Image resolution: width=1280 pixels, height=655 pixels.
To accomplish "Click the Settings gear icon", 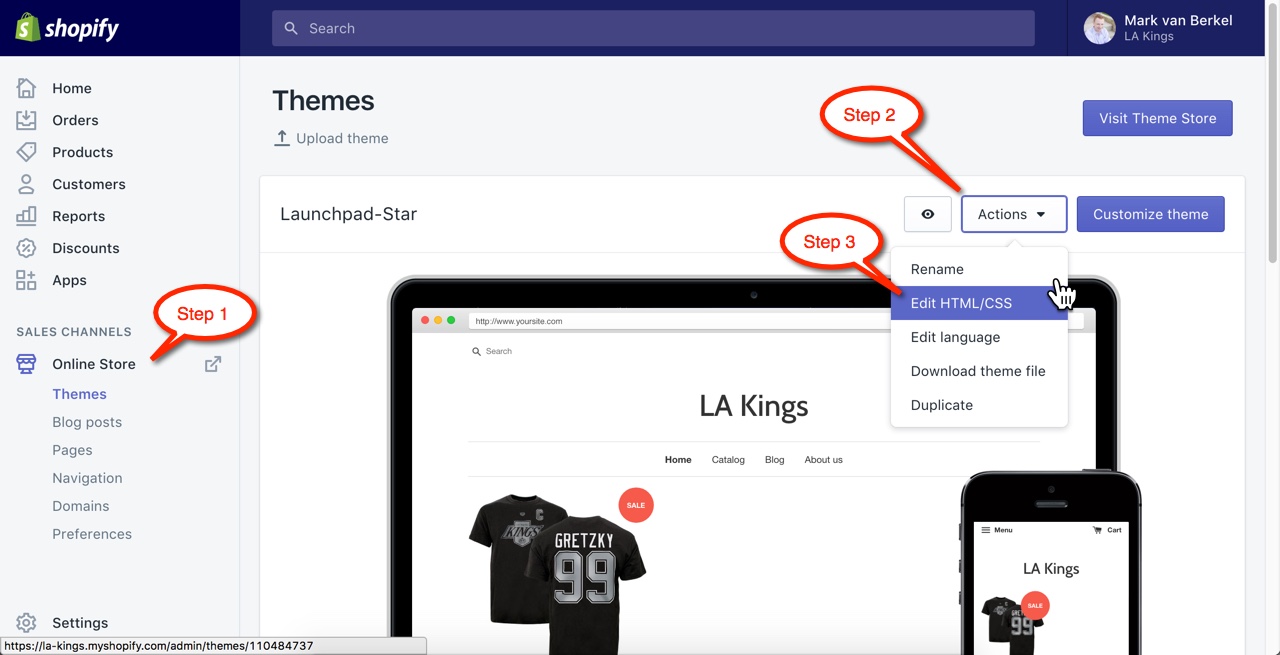I will (x=26, y=623).
